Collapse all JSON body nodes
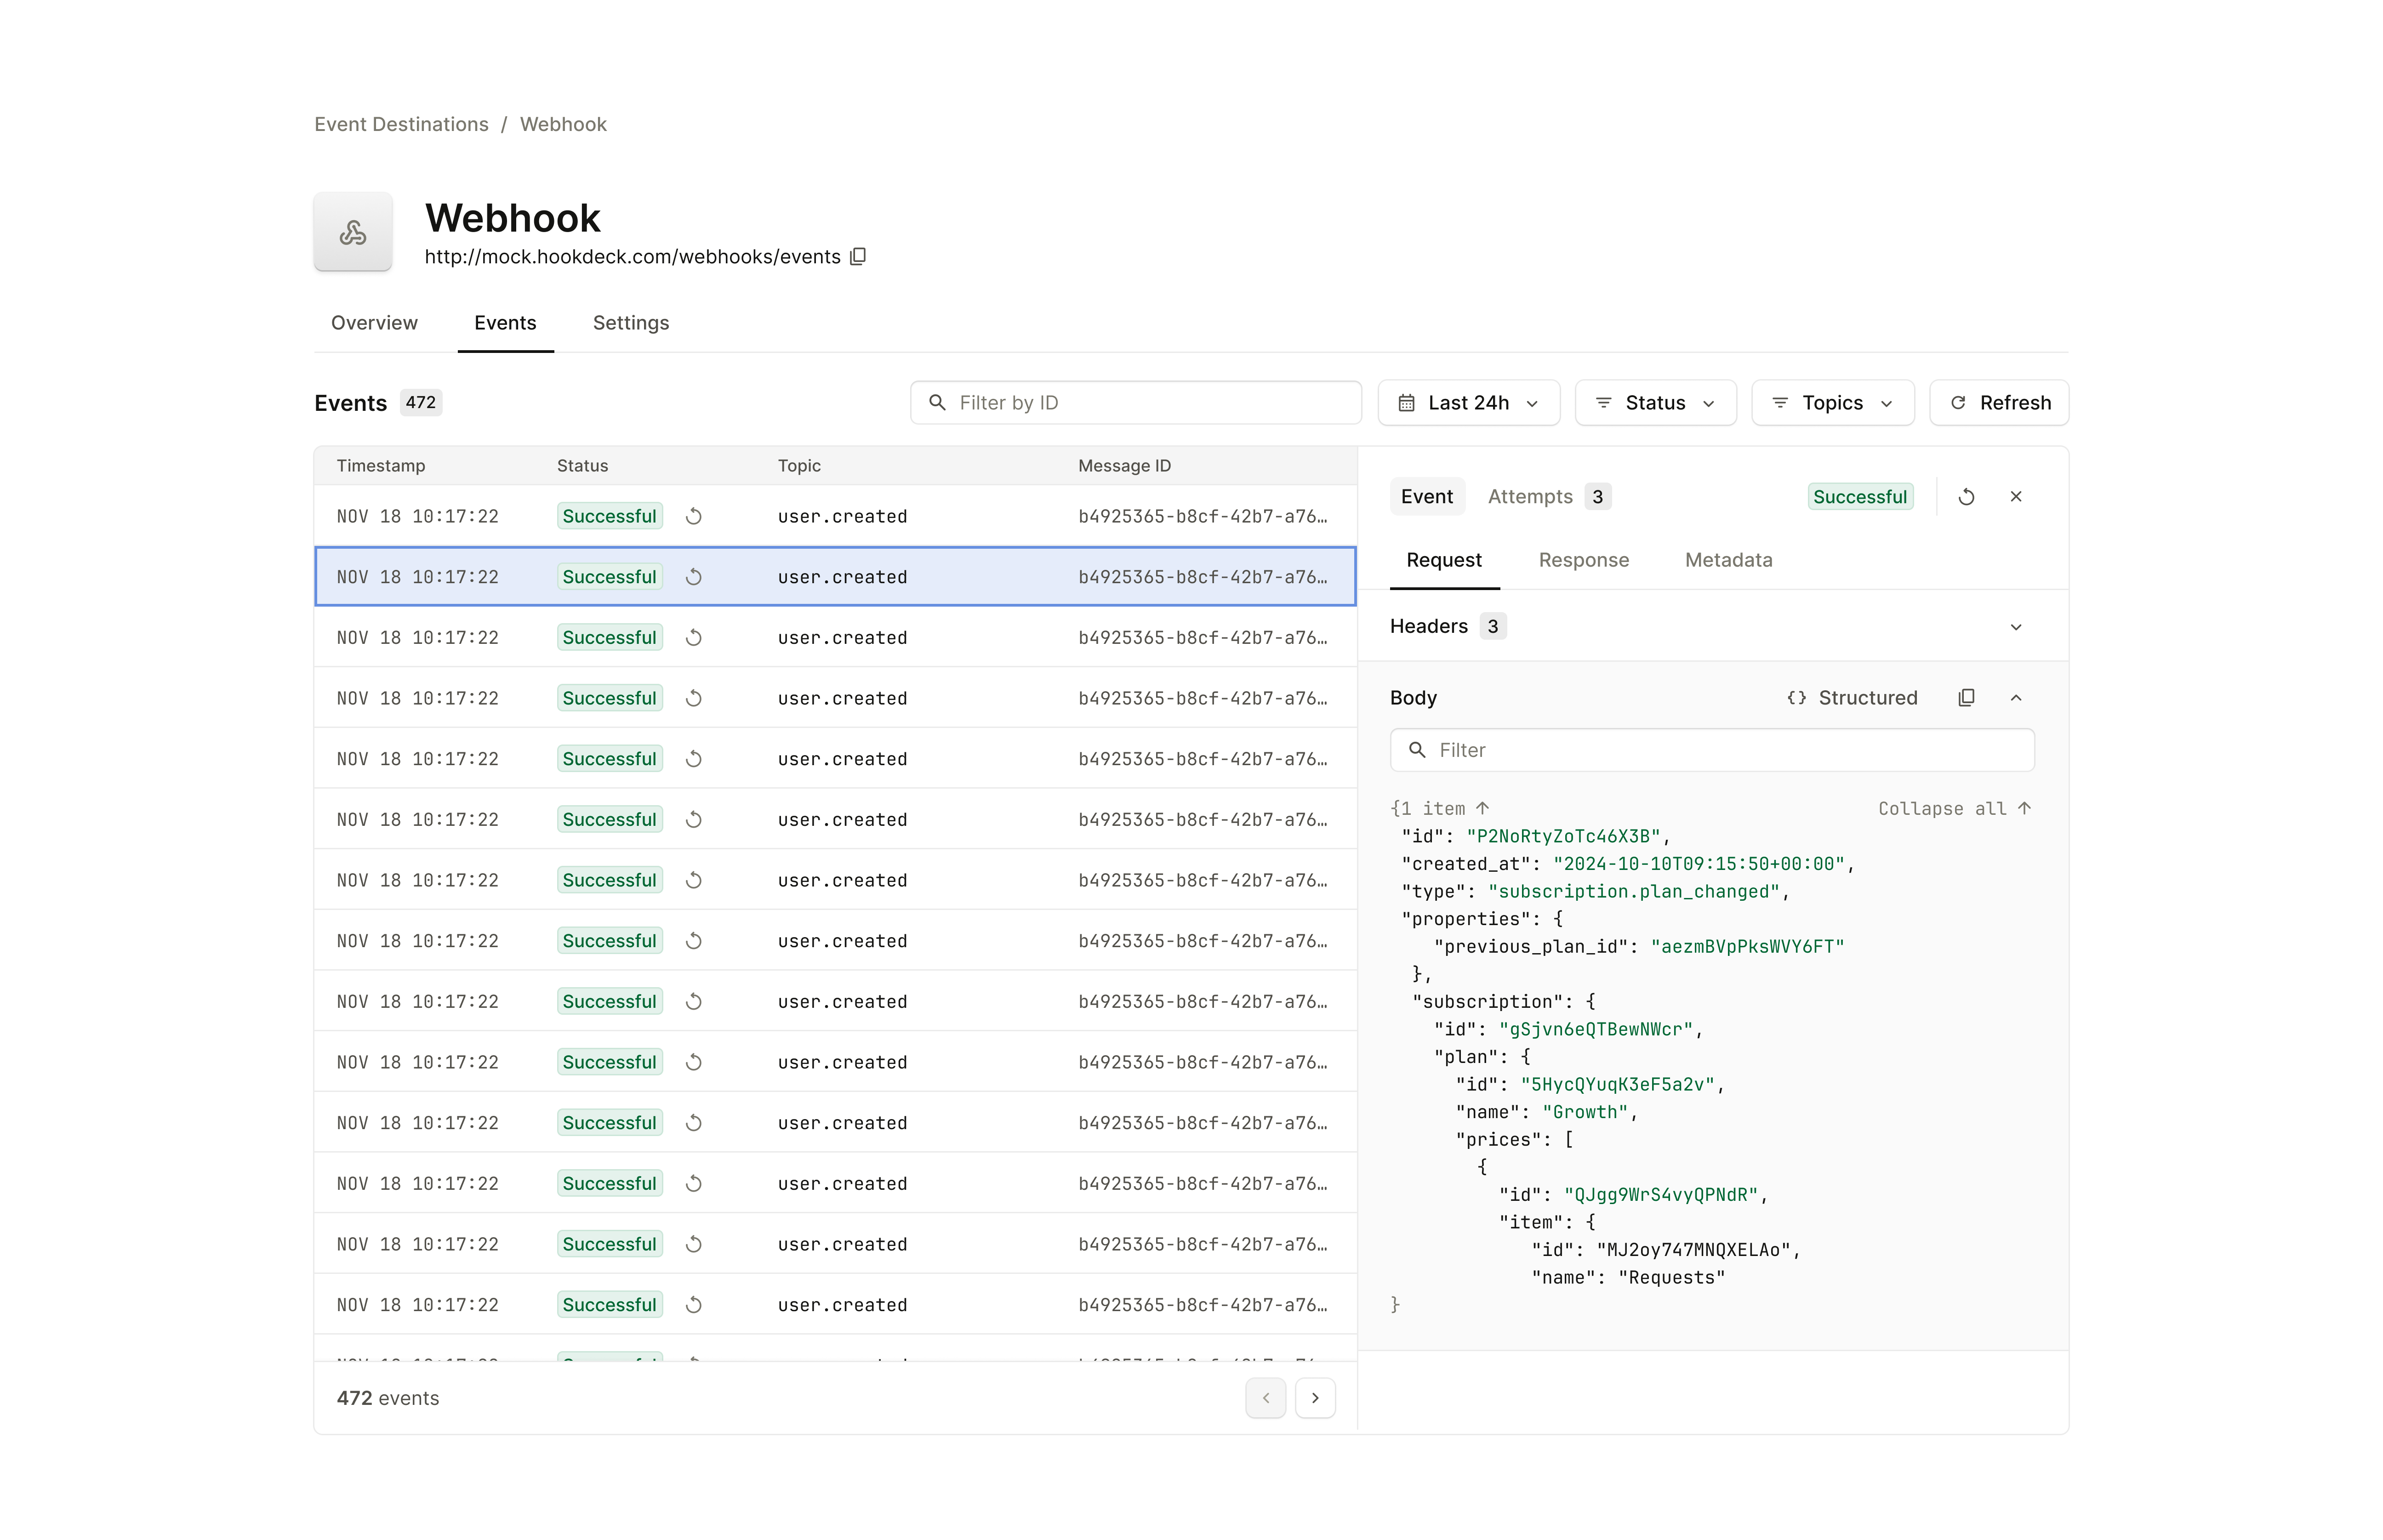This screenshot has height=1540, width=2383. tap(1953, 809)
